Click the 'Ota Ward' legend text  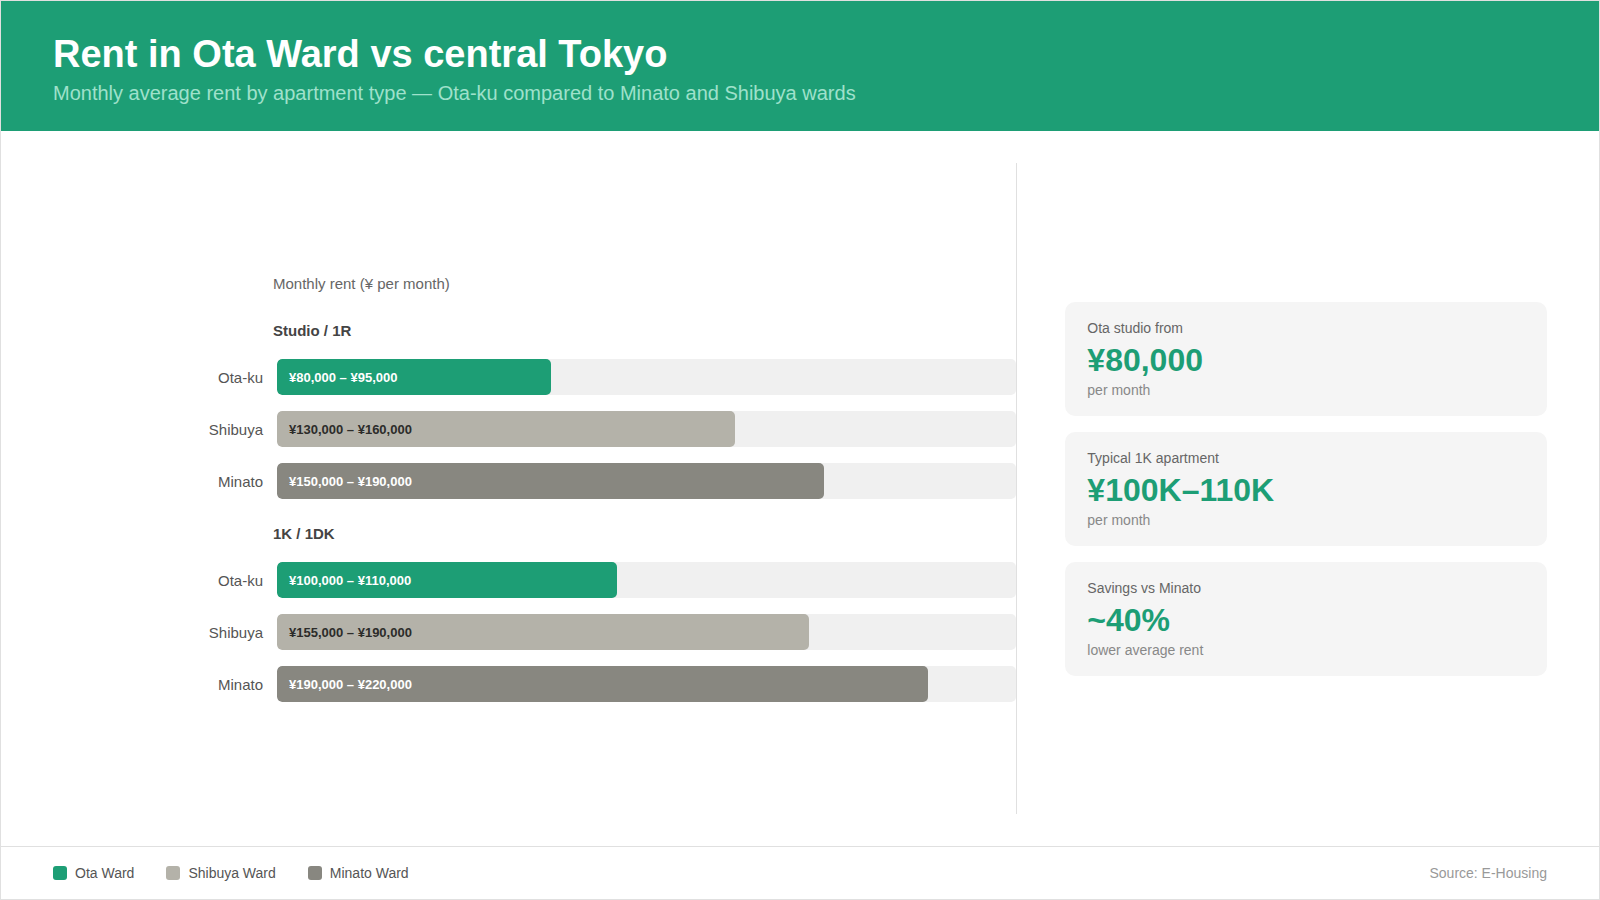pyautogui.click(x=104, y=873)
